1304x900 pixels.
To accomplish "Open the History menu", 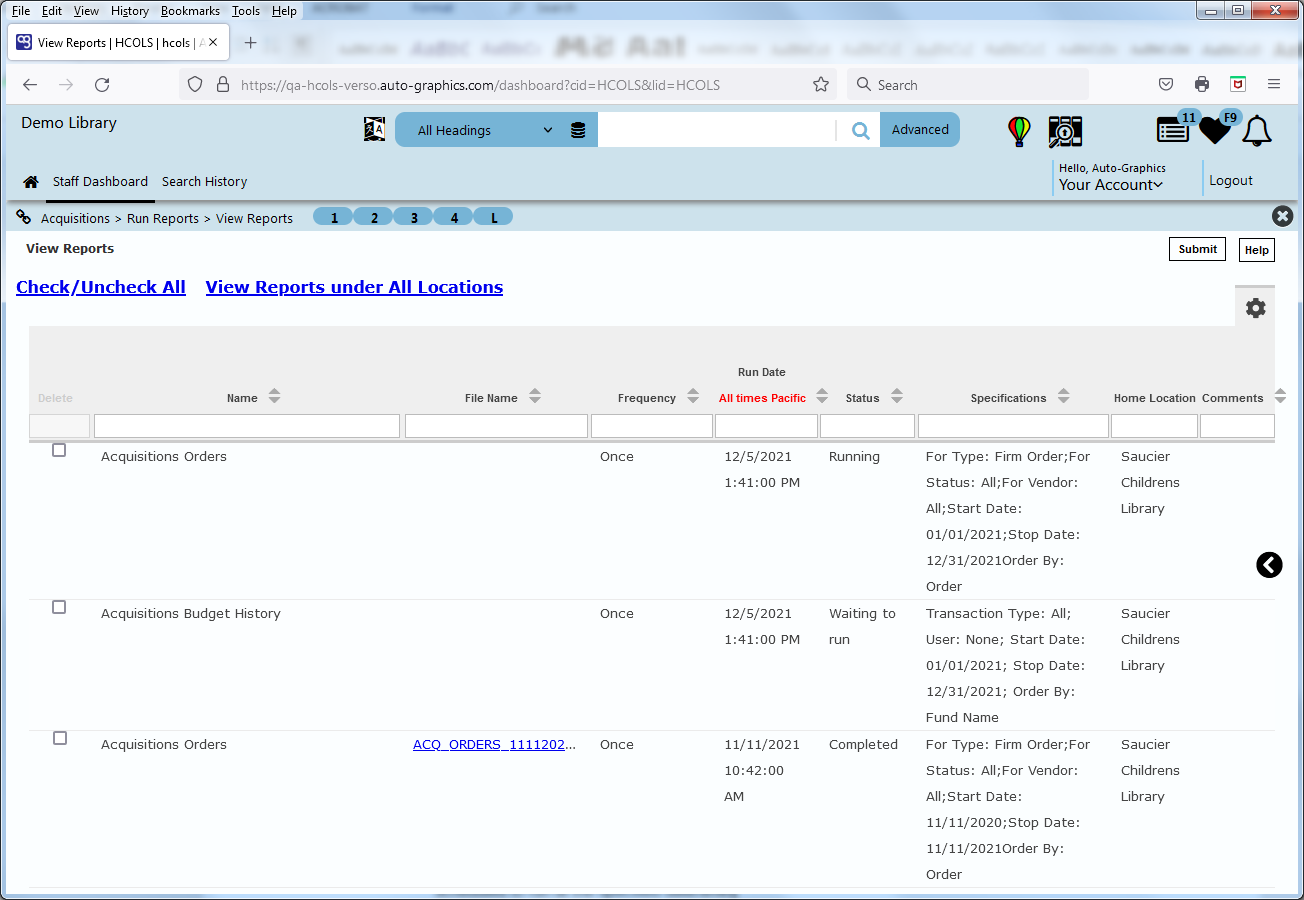I will (x=130, y=11).
